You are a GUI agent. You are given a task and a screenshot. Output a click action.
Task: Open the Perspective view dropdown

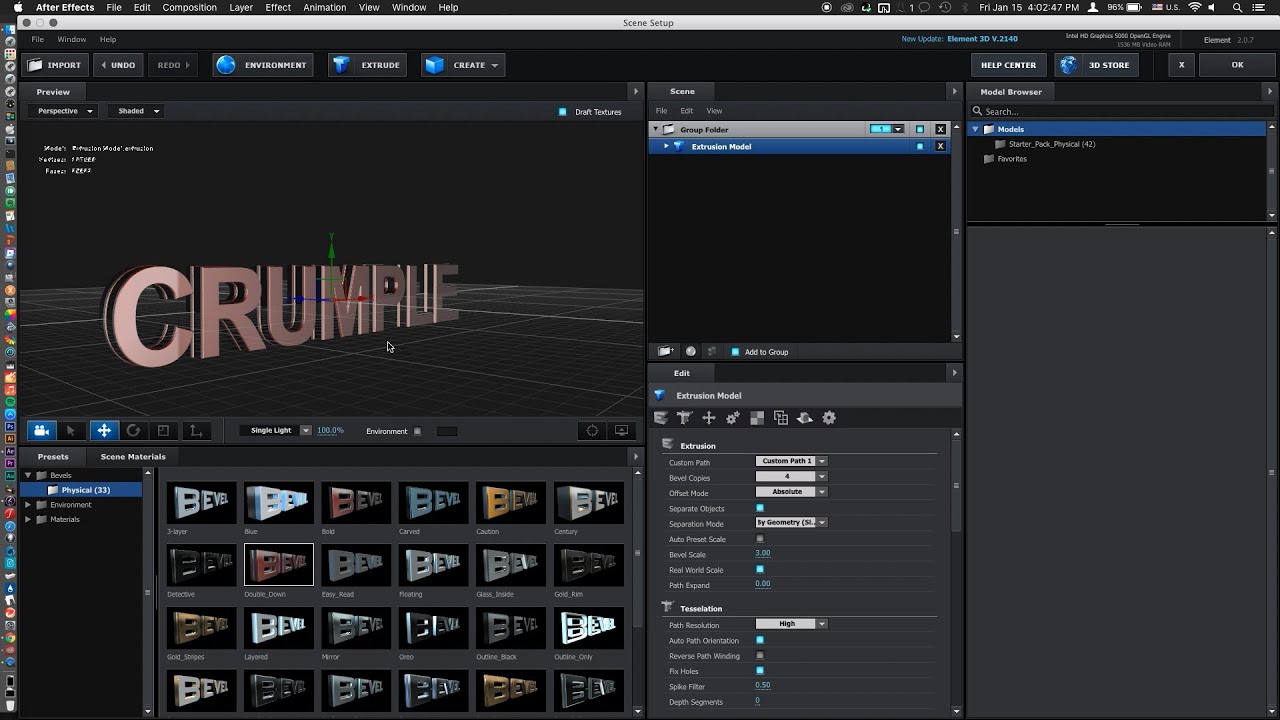(65, 111)
